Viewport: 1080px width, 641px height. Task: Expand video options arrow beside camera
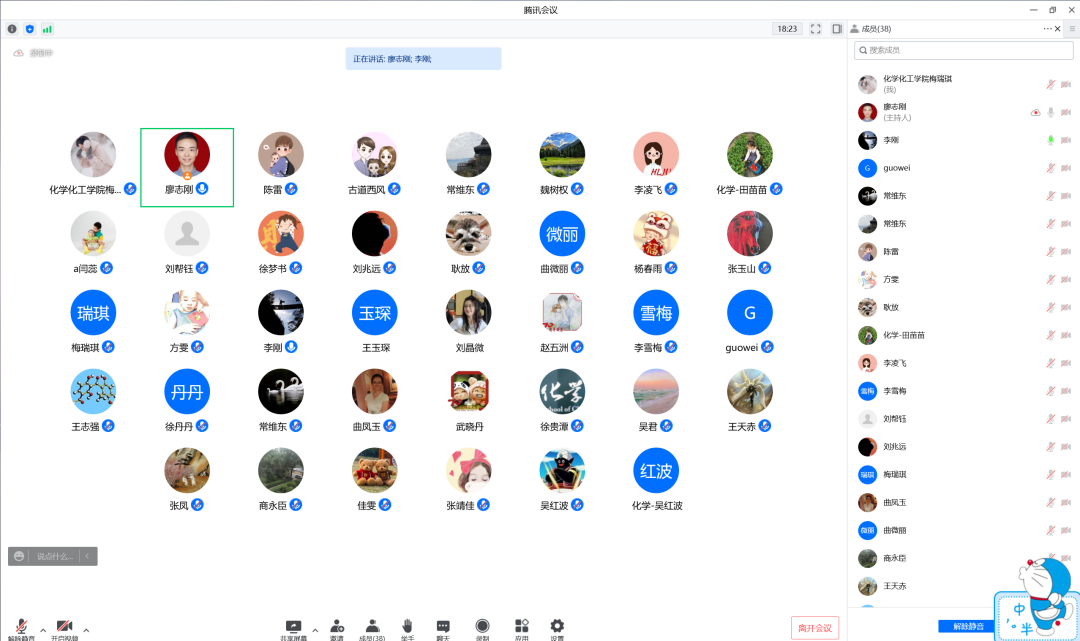point(86,630)
